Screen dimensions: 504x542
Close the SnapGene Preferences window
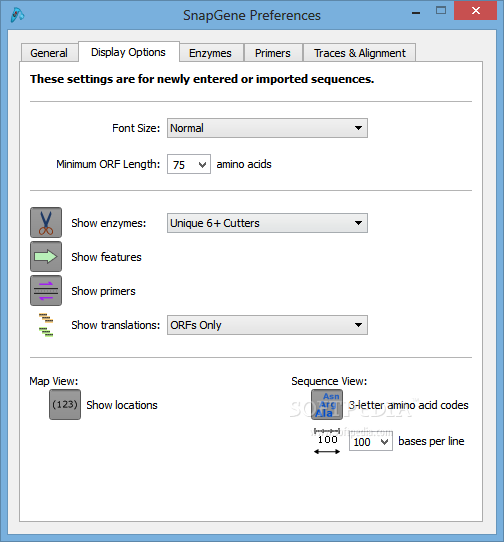[476, 10]
